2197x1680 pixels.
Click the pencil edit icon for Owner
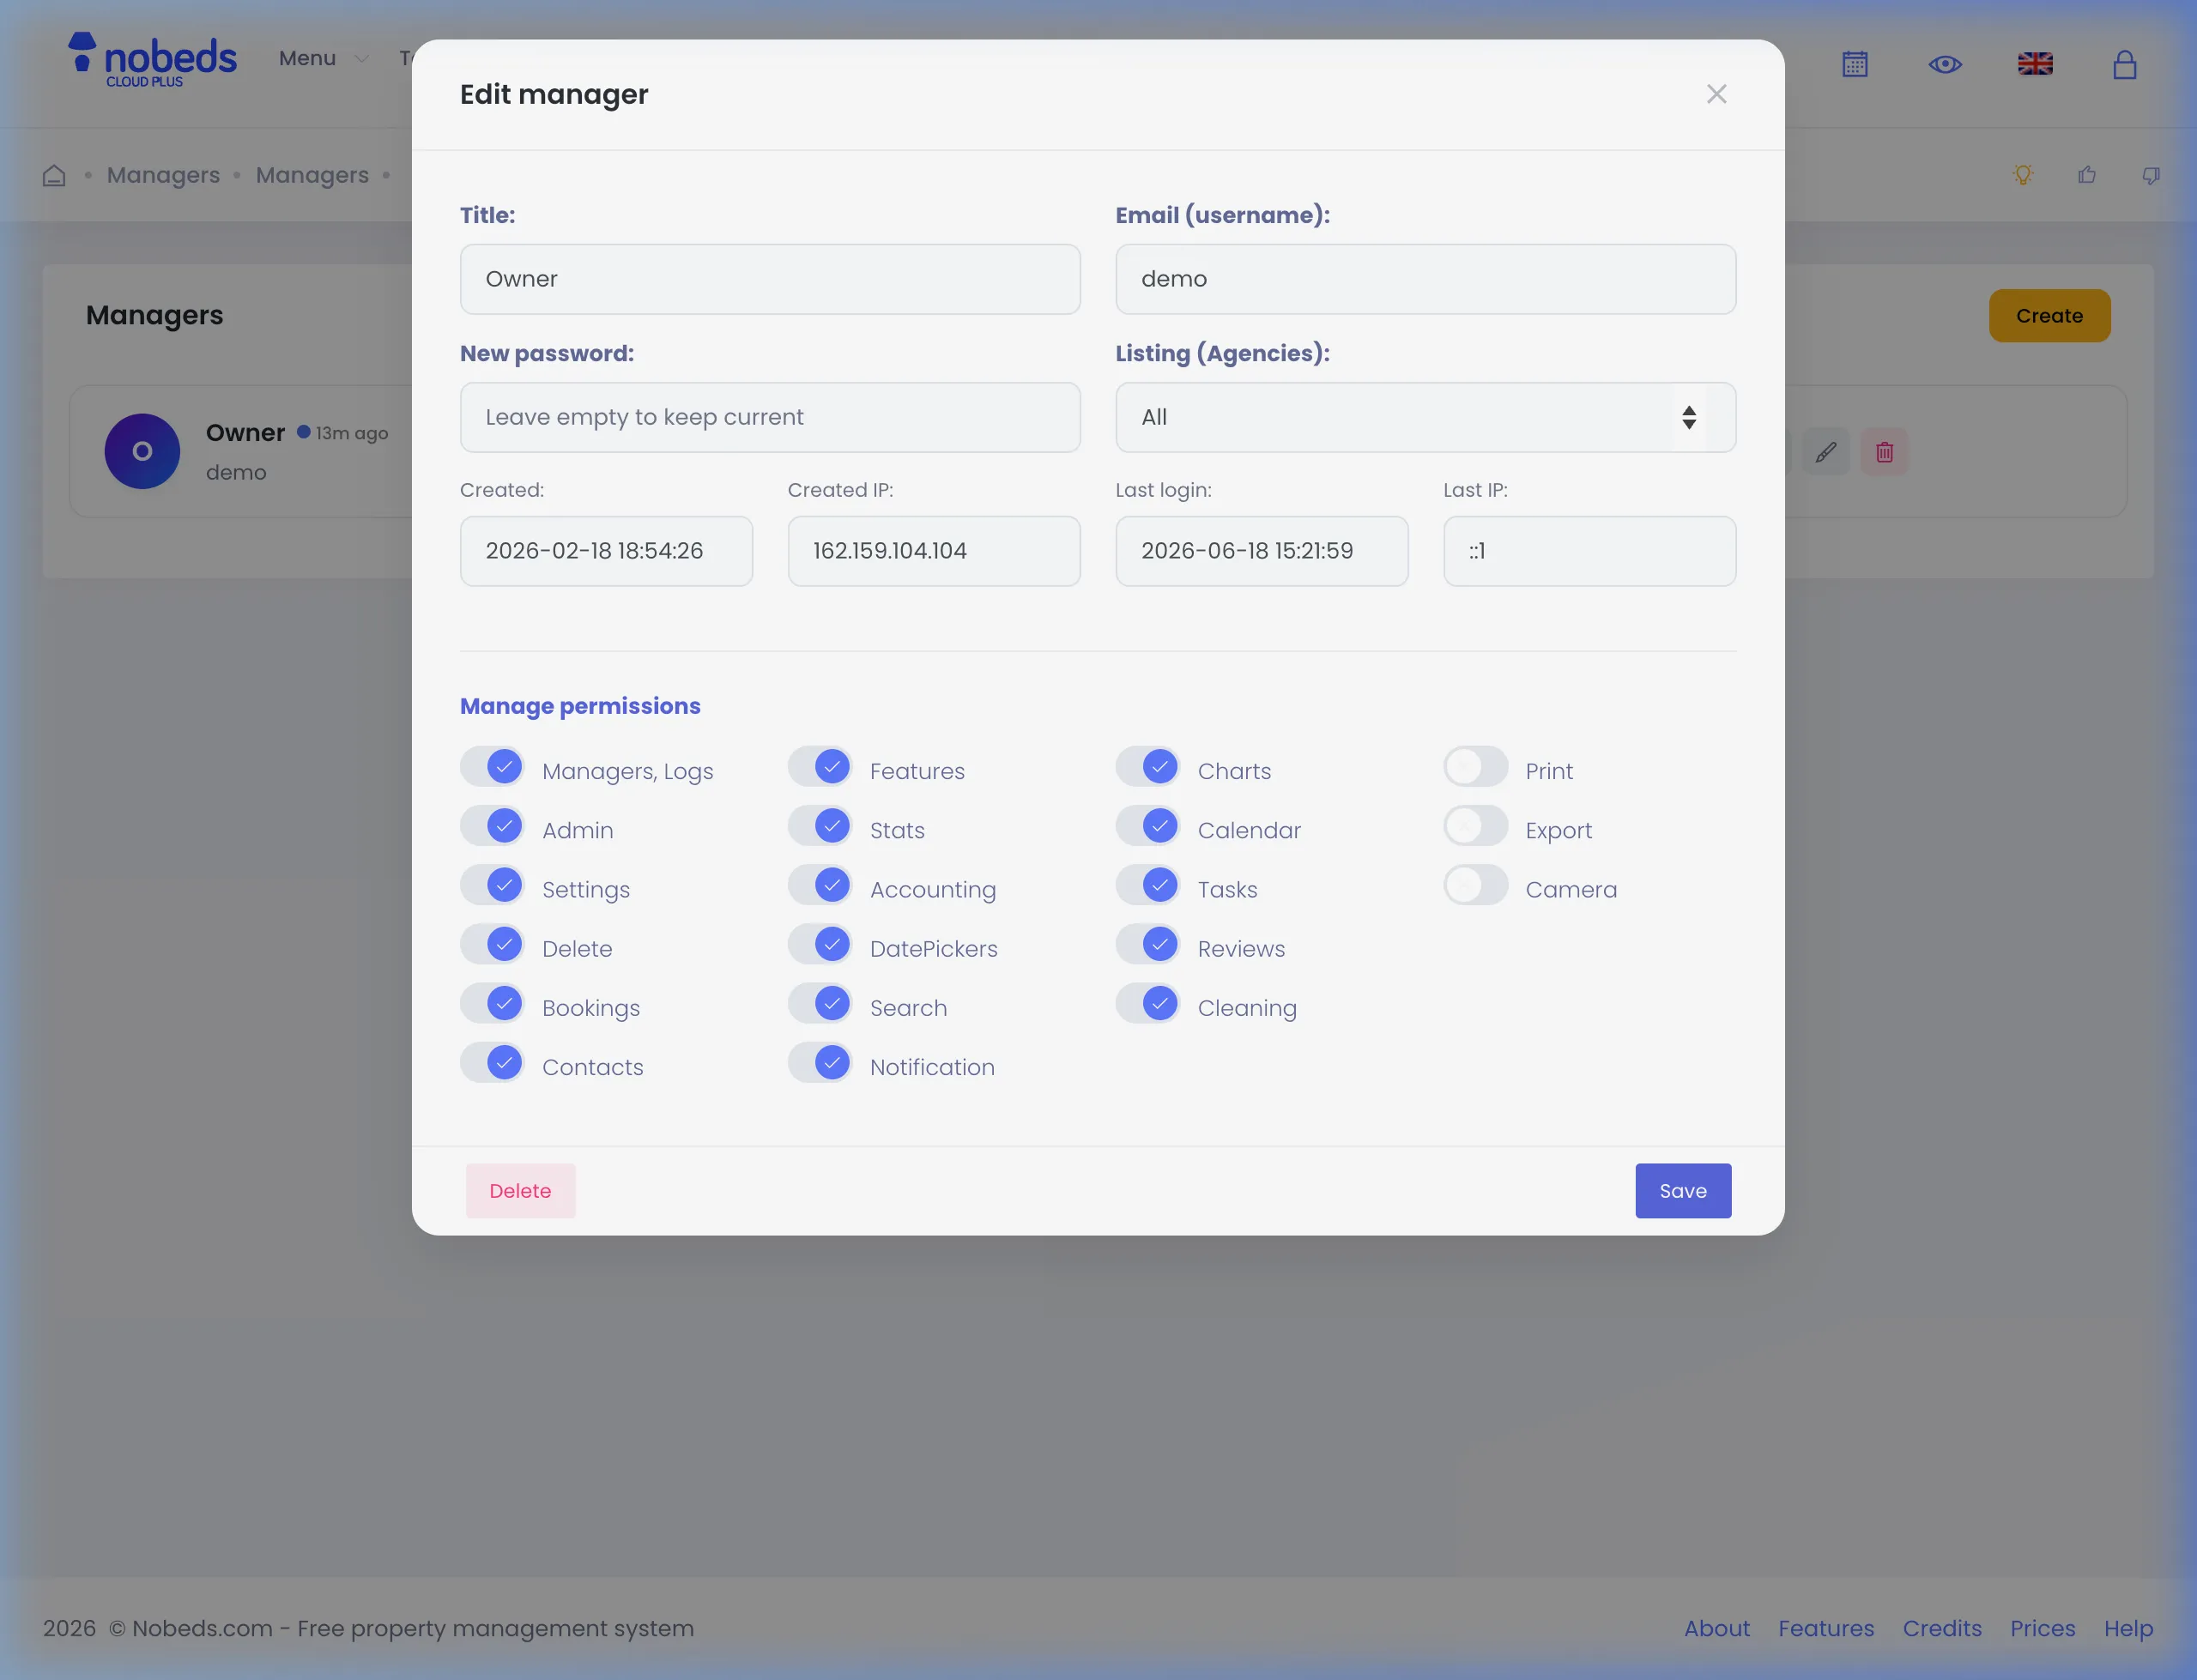(x=1826, y=452)
